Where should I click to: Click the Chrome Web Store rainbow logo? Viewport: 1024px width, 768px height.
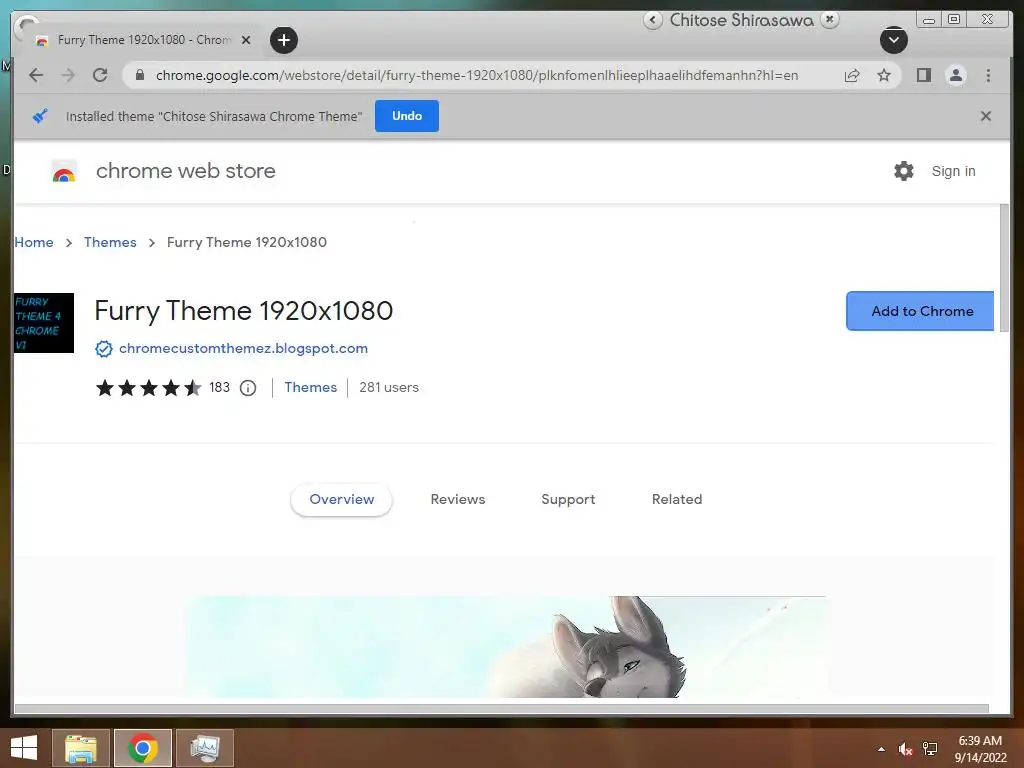point(64,171)
